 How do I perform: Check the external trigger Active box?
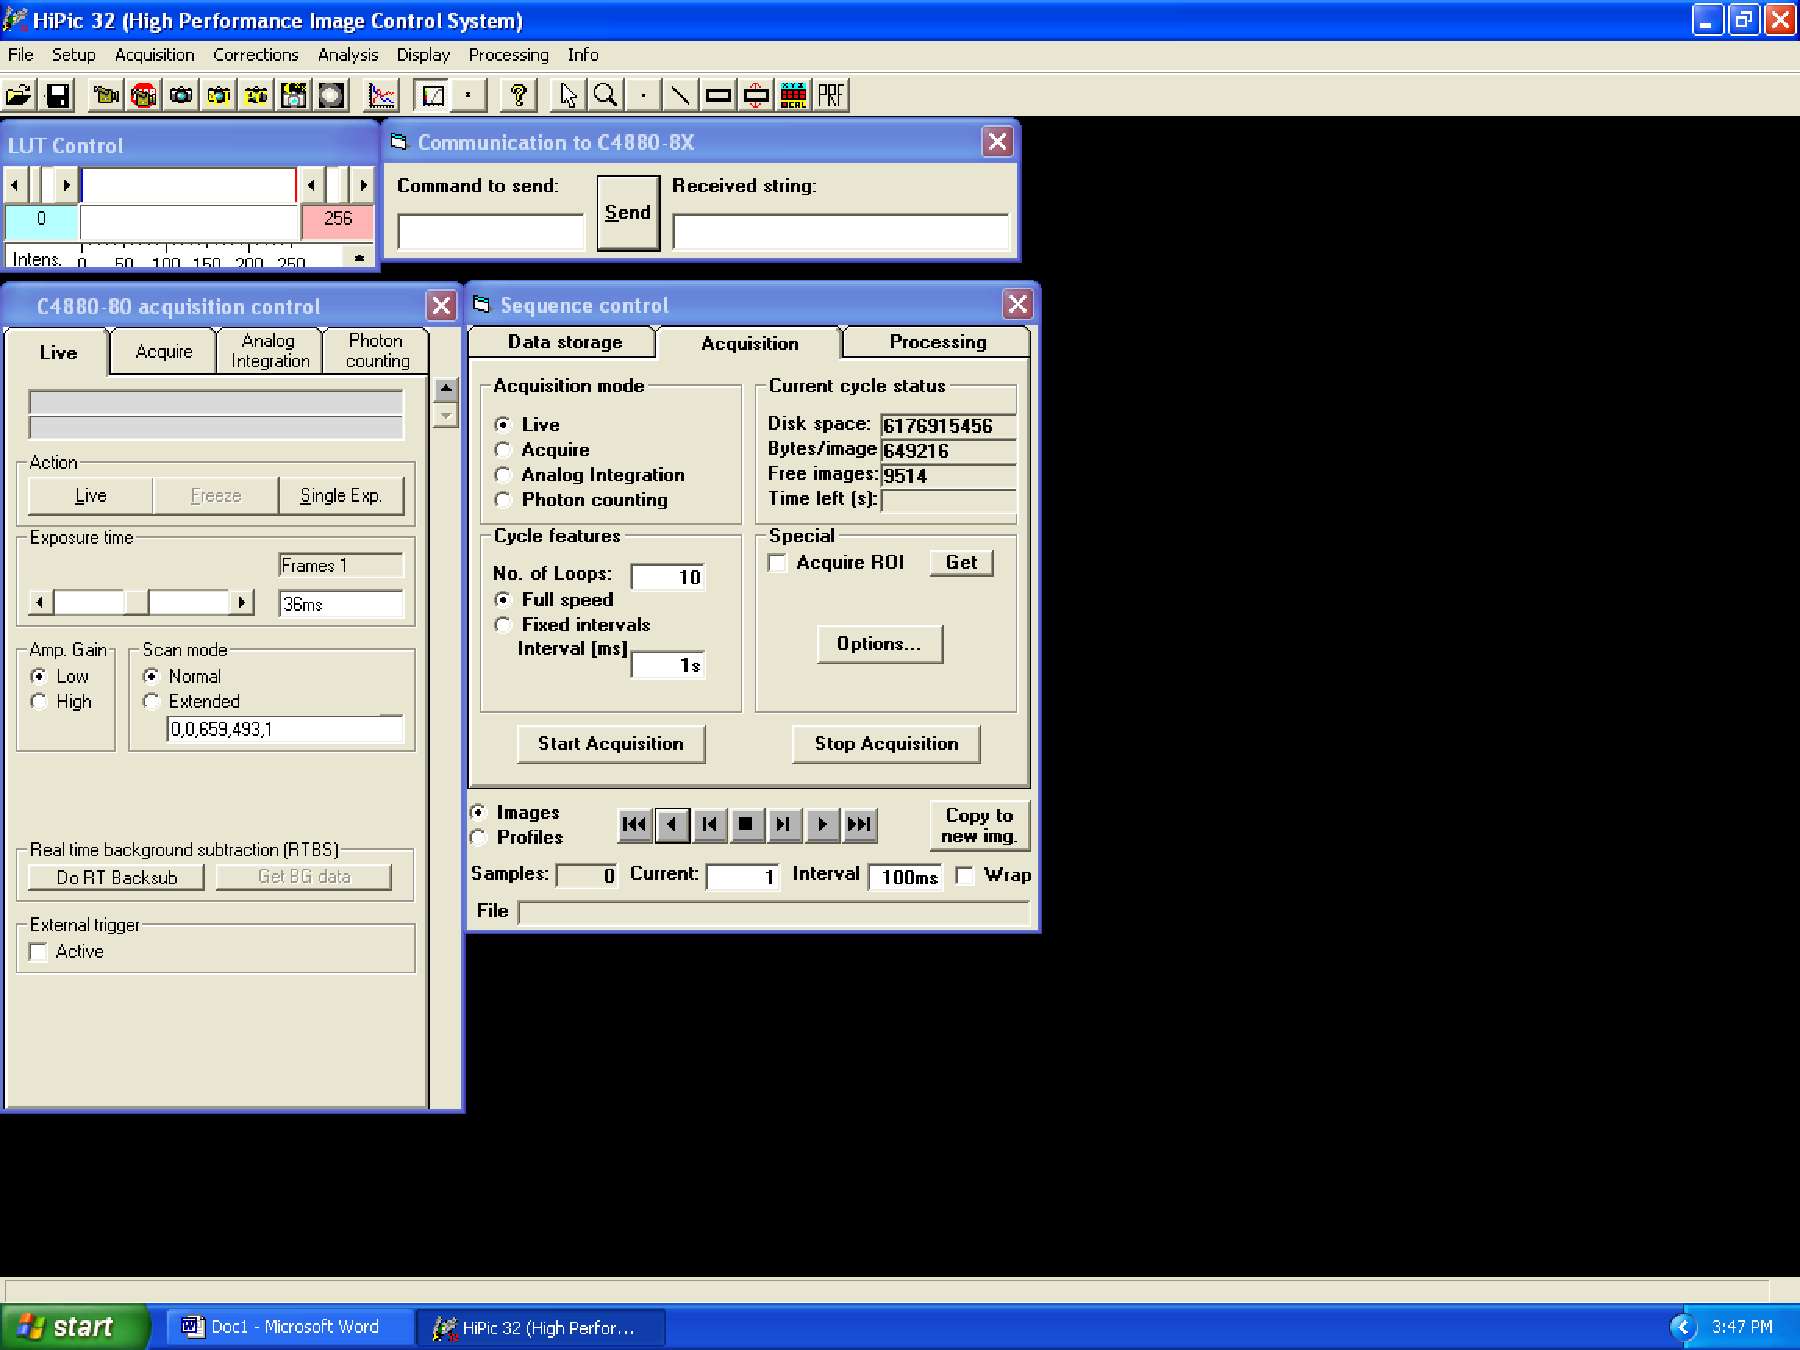click(39, 952)
